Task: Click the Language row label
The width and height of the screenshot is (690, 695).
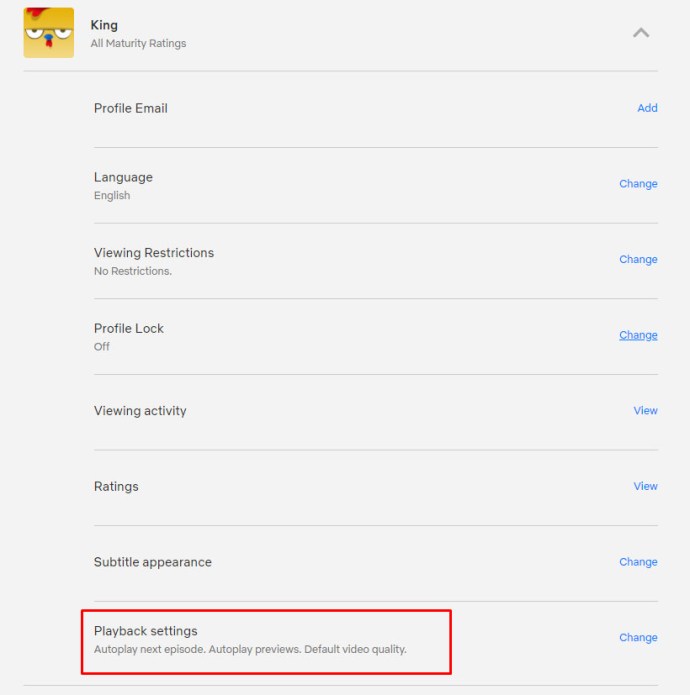Action: point(123,177)
